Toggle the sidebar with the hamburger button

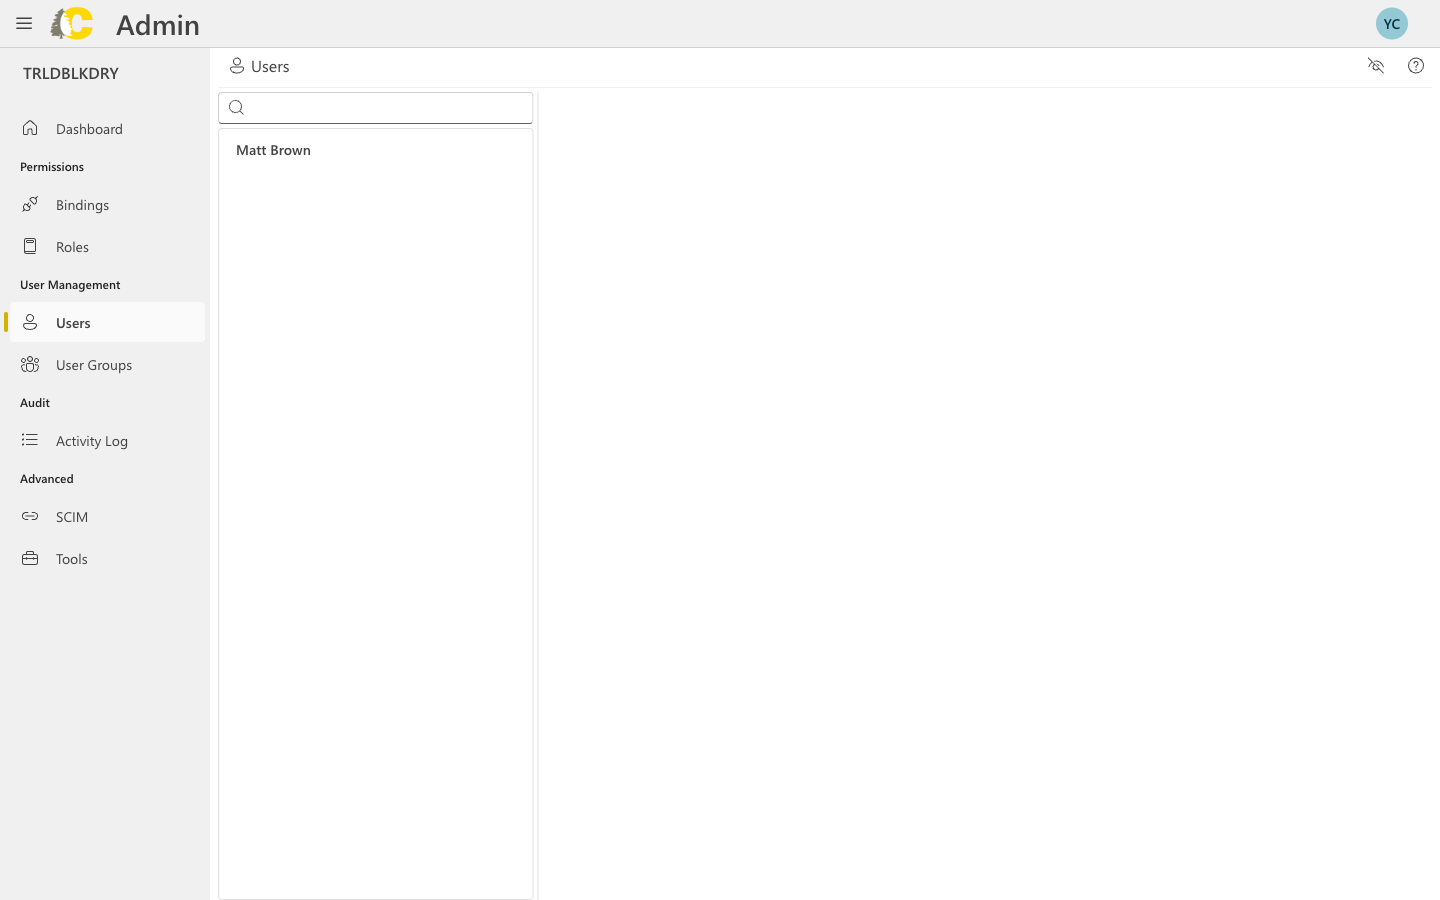click(x=24, y=23)
